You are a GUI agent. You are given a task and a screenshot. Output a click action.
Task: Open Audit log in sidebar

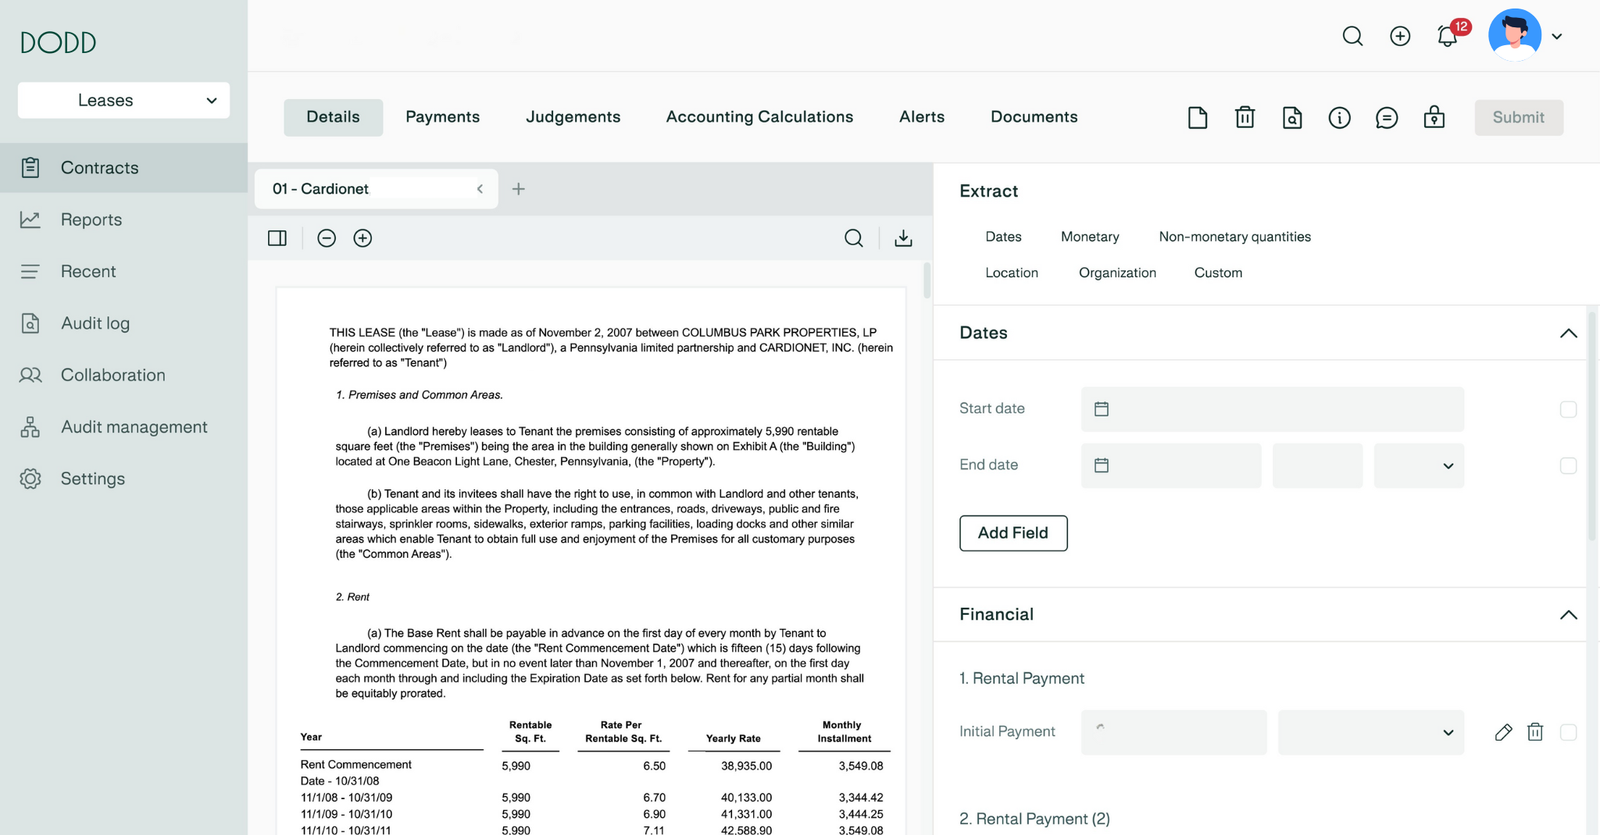coord(95,323)
